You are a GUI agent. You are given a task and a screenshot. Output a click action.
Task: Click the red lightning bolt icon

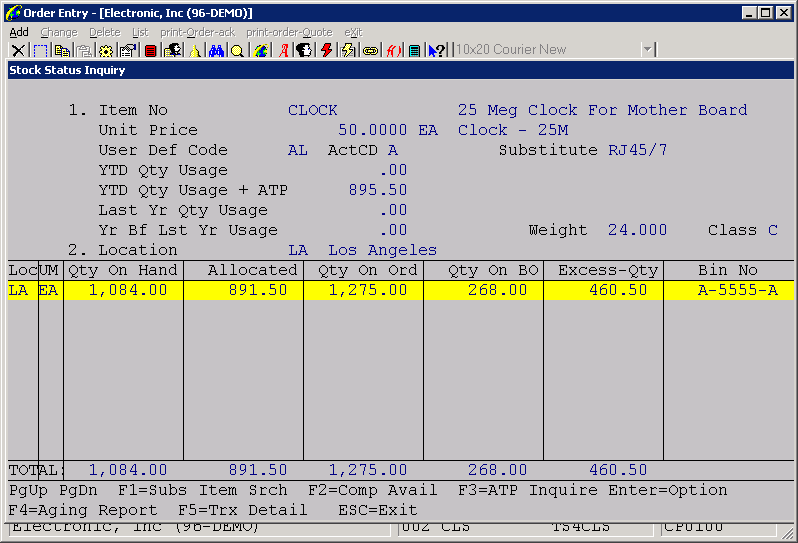pos(326,50)
